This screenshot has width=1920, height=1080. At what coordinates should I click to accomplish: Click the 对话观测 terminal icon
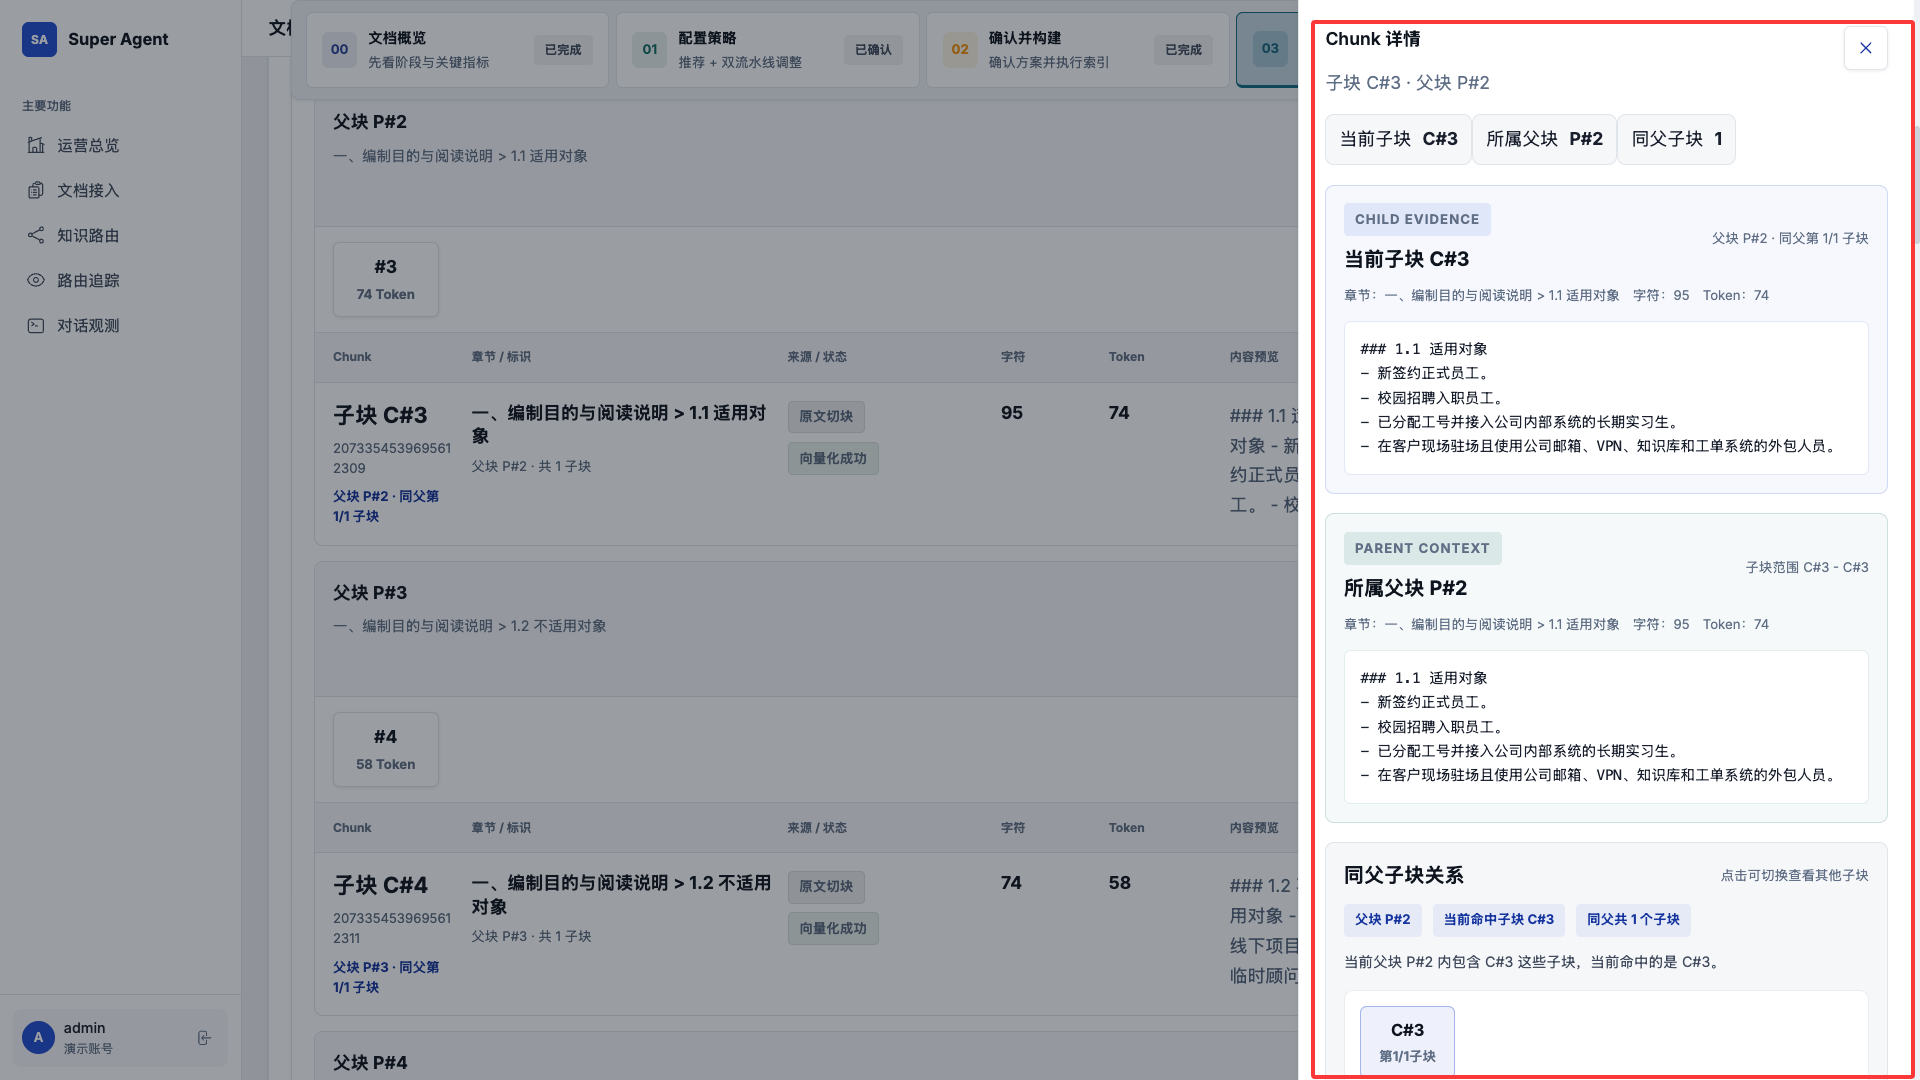[36, 325]
